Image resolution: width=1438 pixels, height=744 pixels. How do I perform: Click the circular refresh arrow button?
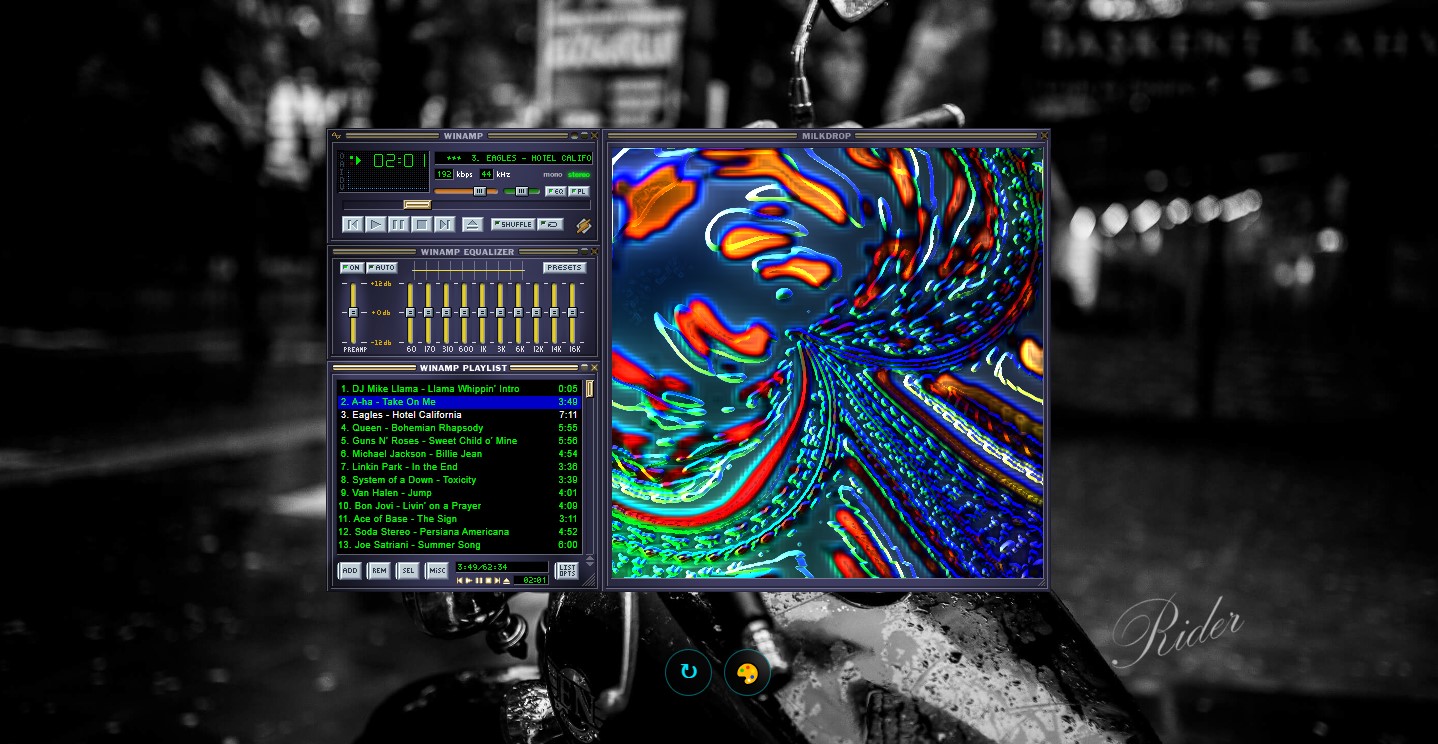pyautogui.click(x=688, y=672)
